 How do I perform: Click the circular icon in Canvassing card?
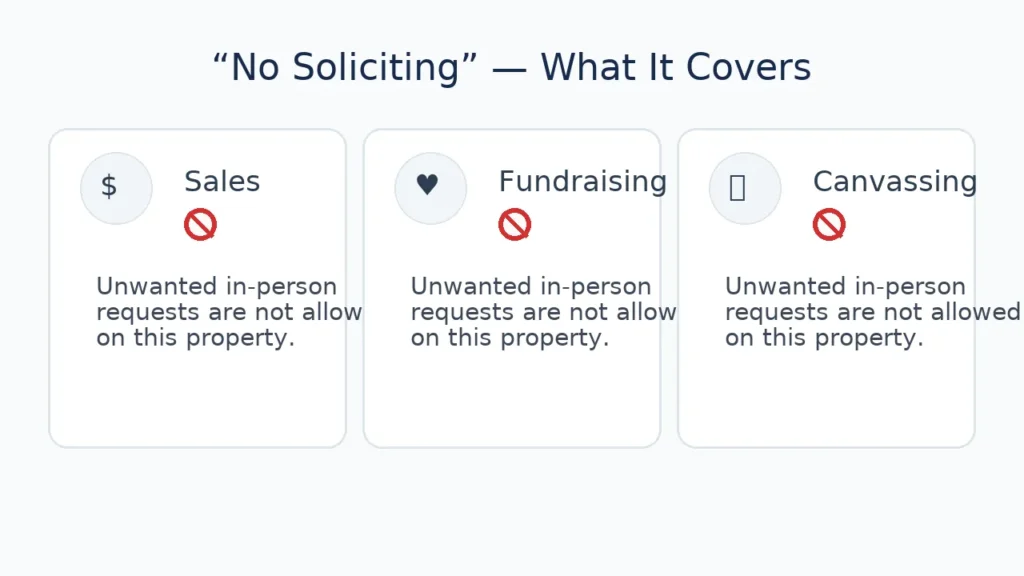pyautogui.click(x=744, y=188)
